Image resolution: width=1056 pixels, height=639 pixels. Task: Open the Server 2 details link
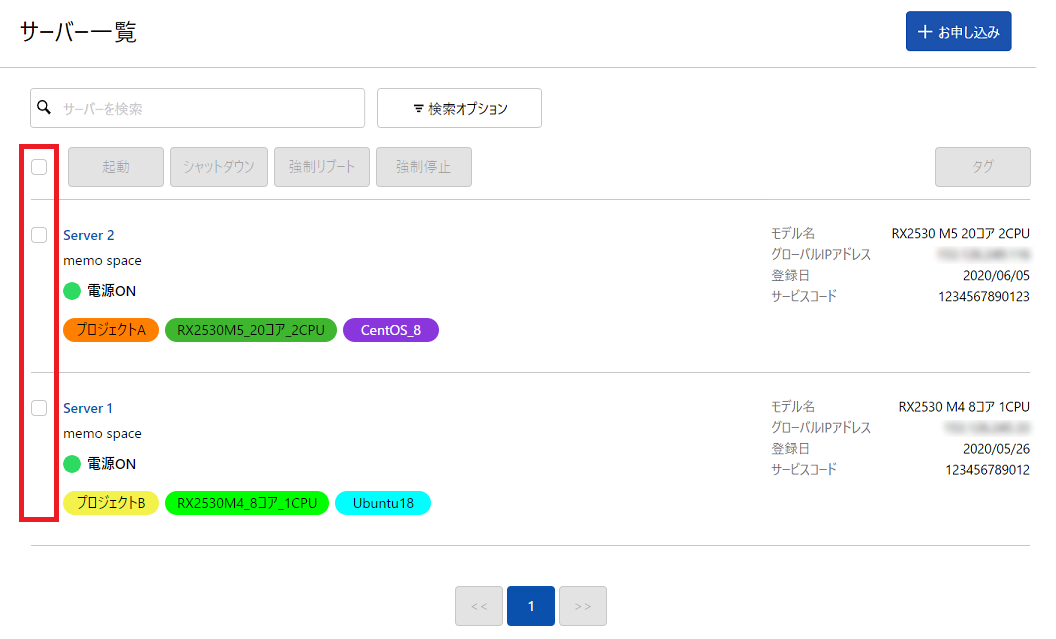click(x=88, y=234)
